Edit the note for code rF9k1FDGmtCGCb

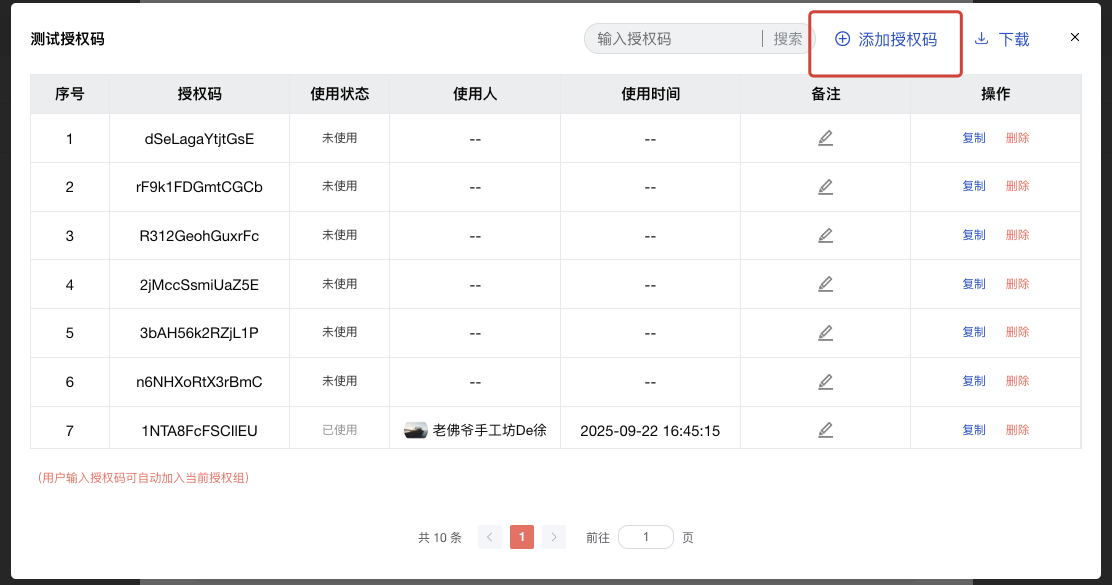point(825,187)
